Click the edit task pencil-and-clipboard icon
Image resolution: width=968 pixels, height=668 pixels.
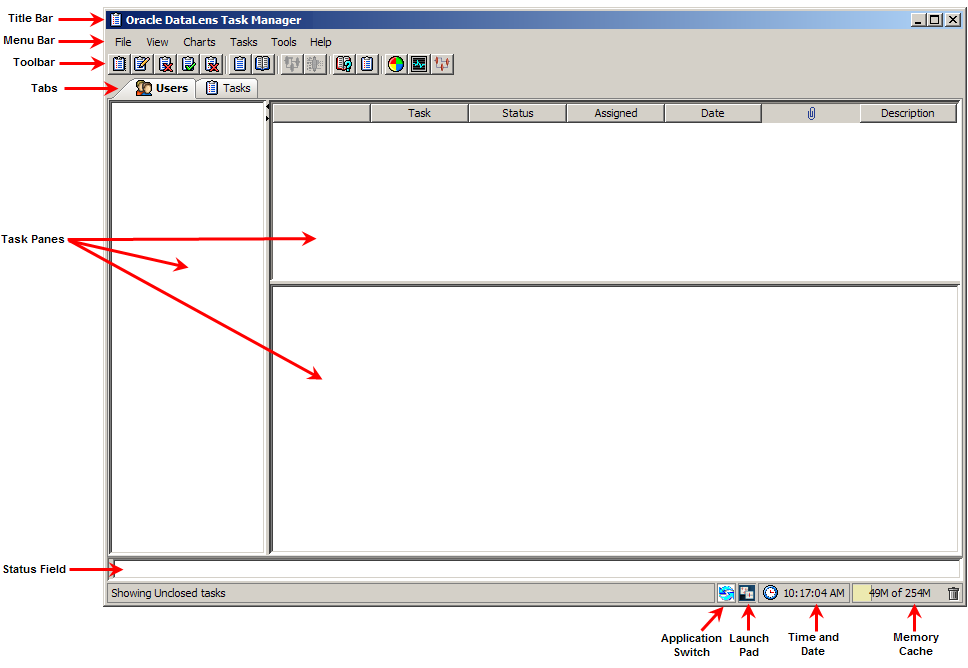point(142,64)
